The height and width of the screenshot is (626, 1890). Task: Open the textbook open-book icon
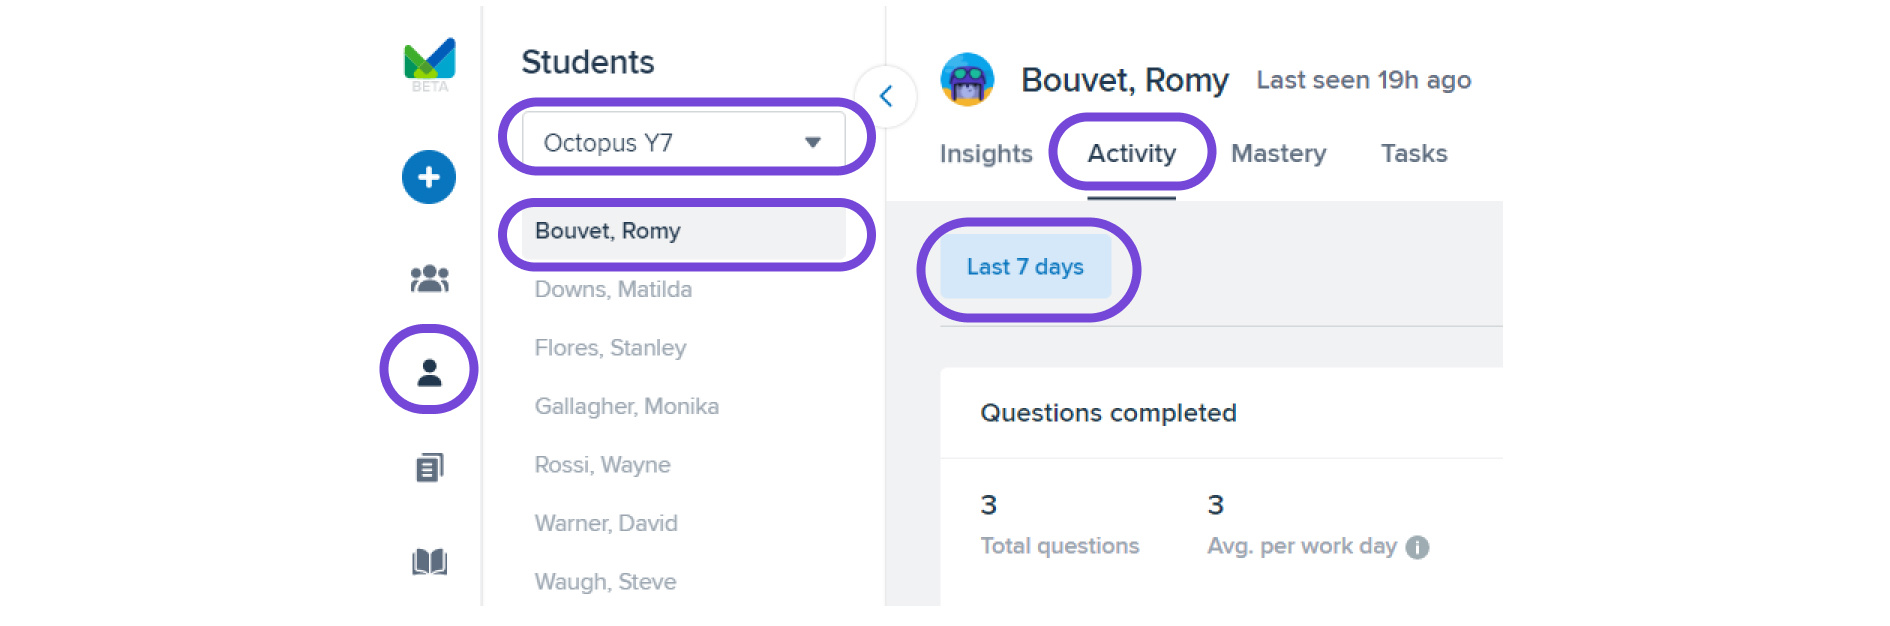(429, 561)
